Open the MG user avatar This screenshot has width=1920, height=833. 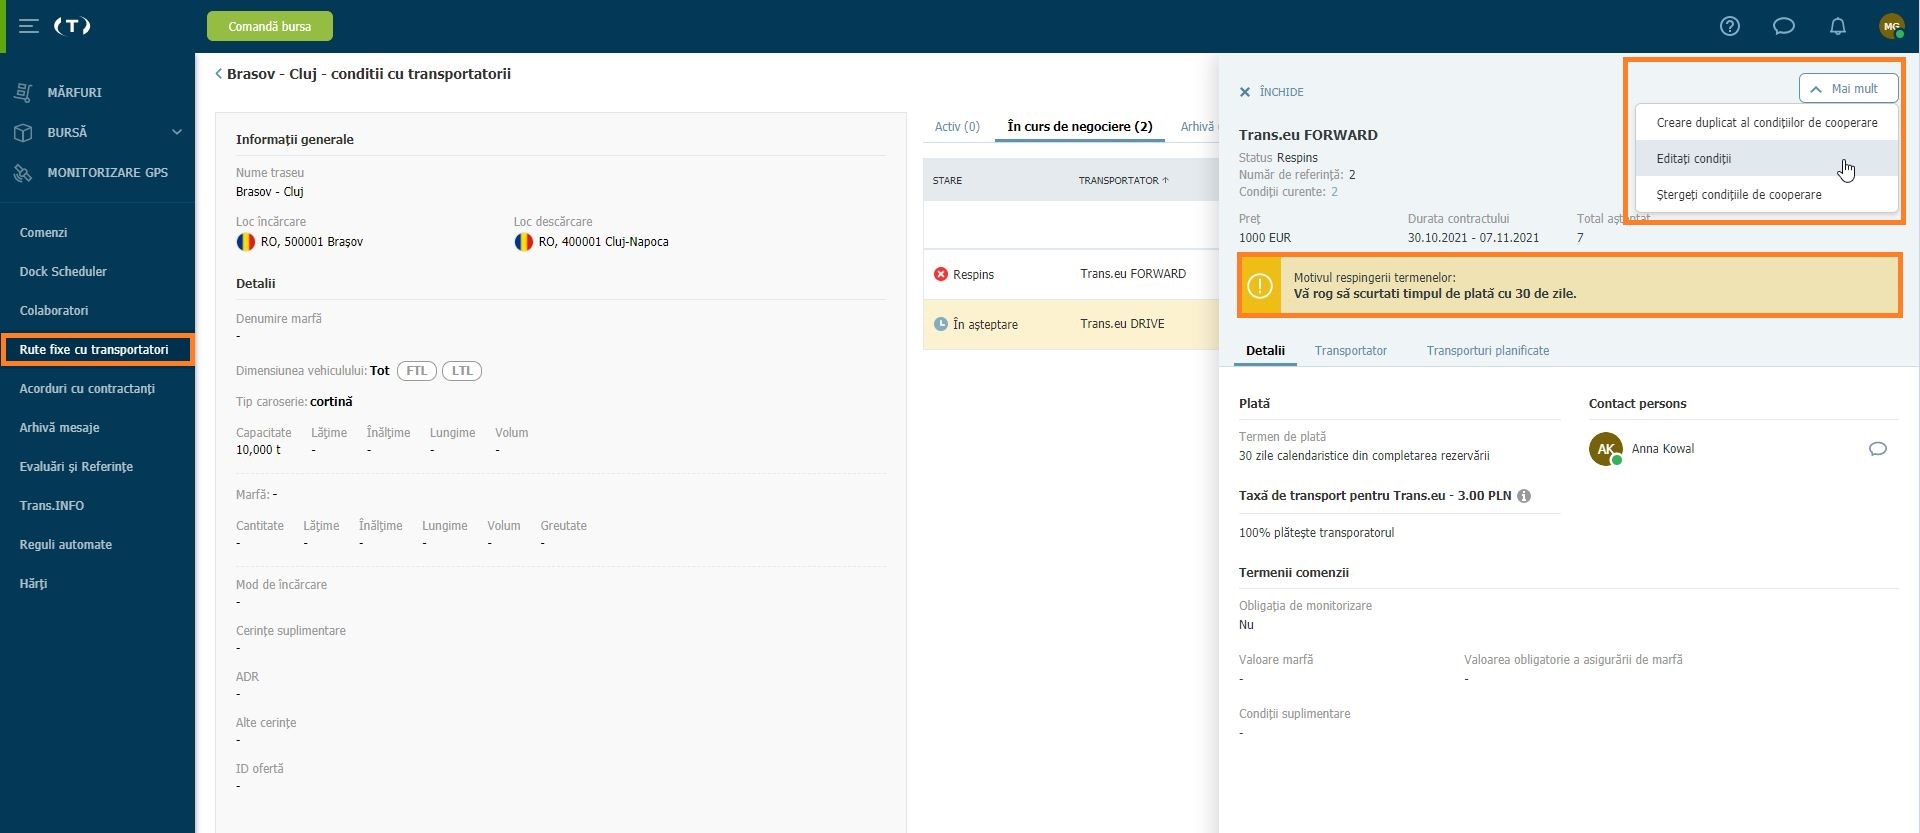click(1891, 26)
